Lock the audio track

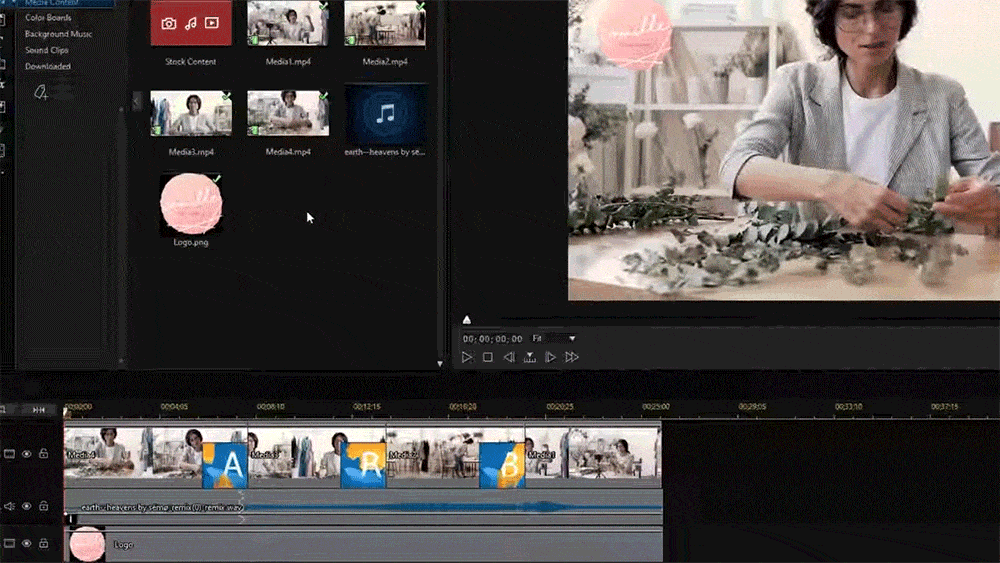pos(43,506)
